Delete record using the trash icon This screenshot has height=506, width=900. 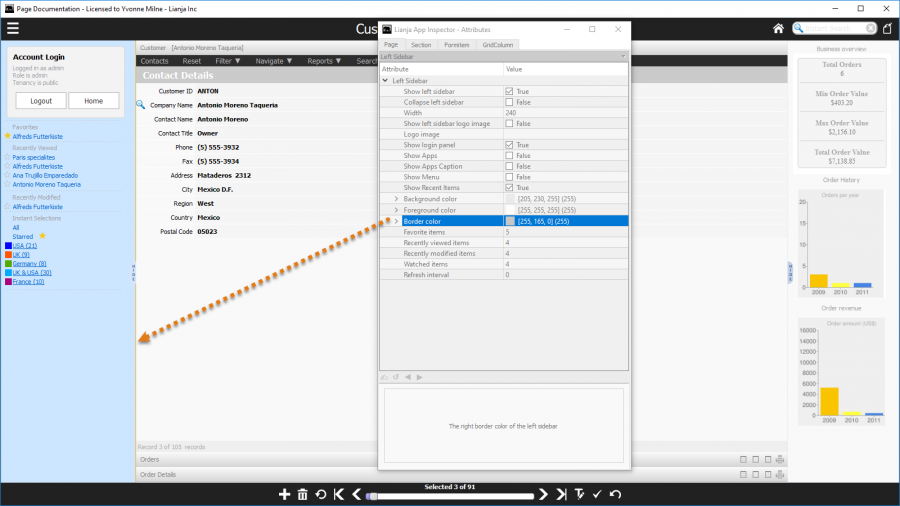[303, 494]
